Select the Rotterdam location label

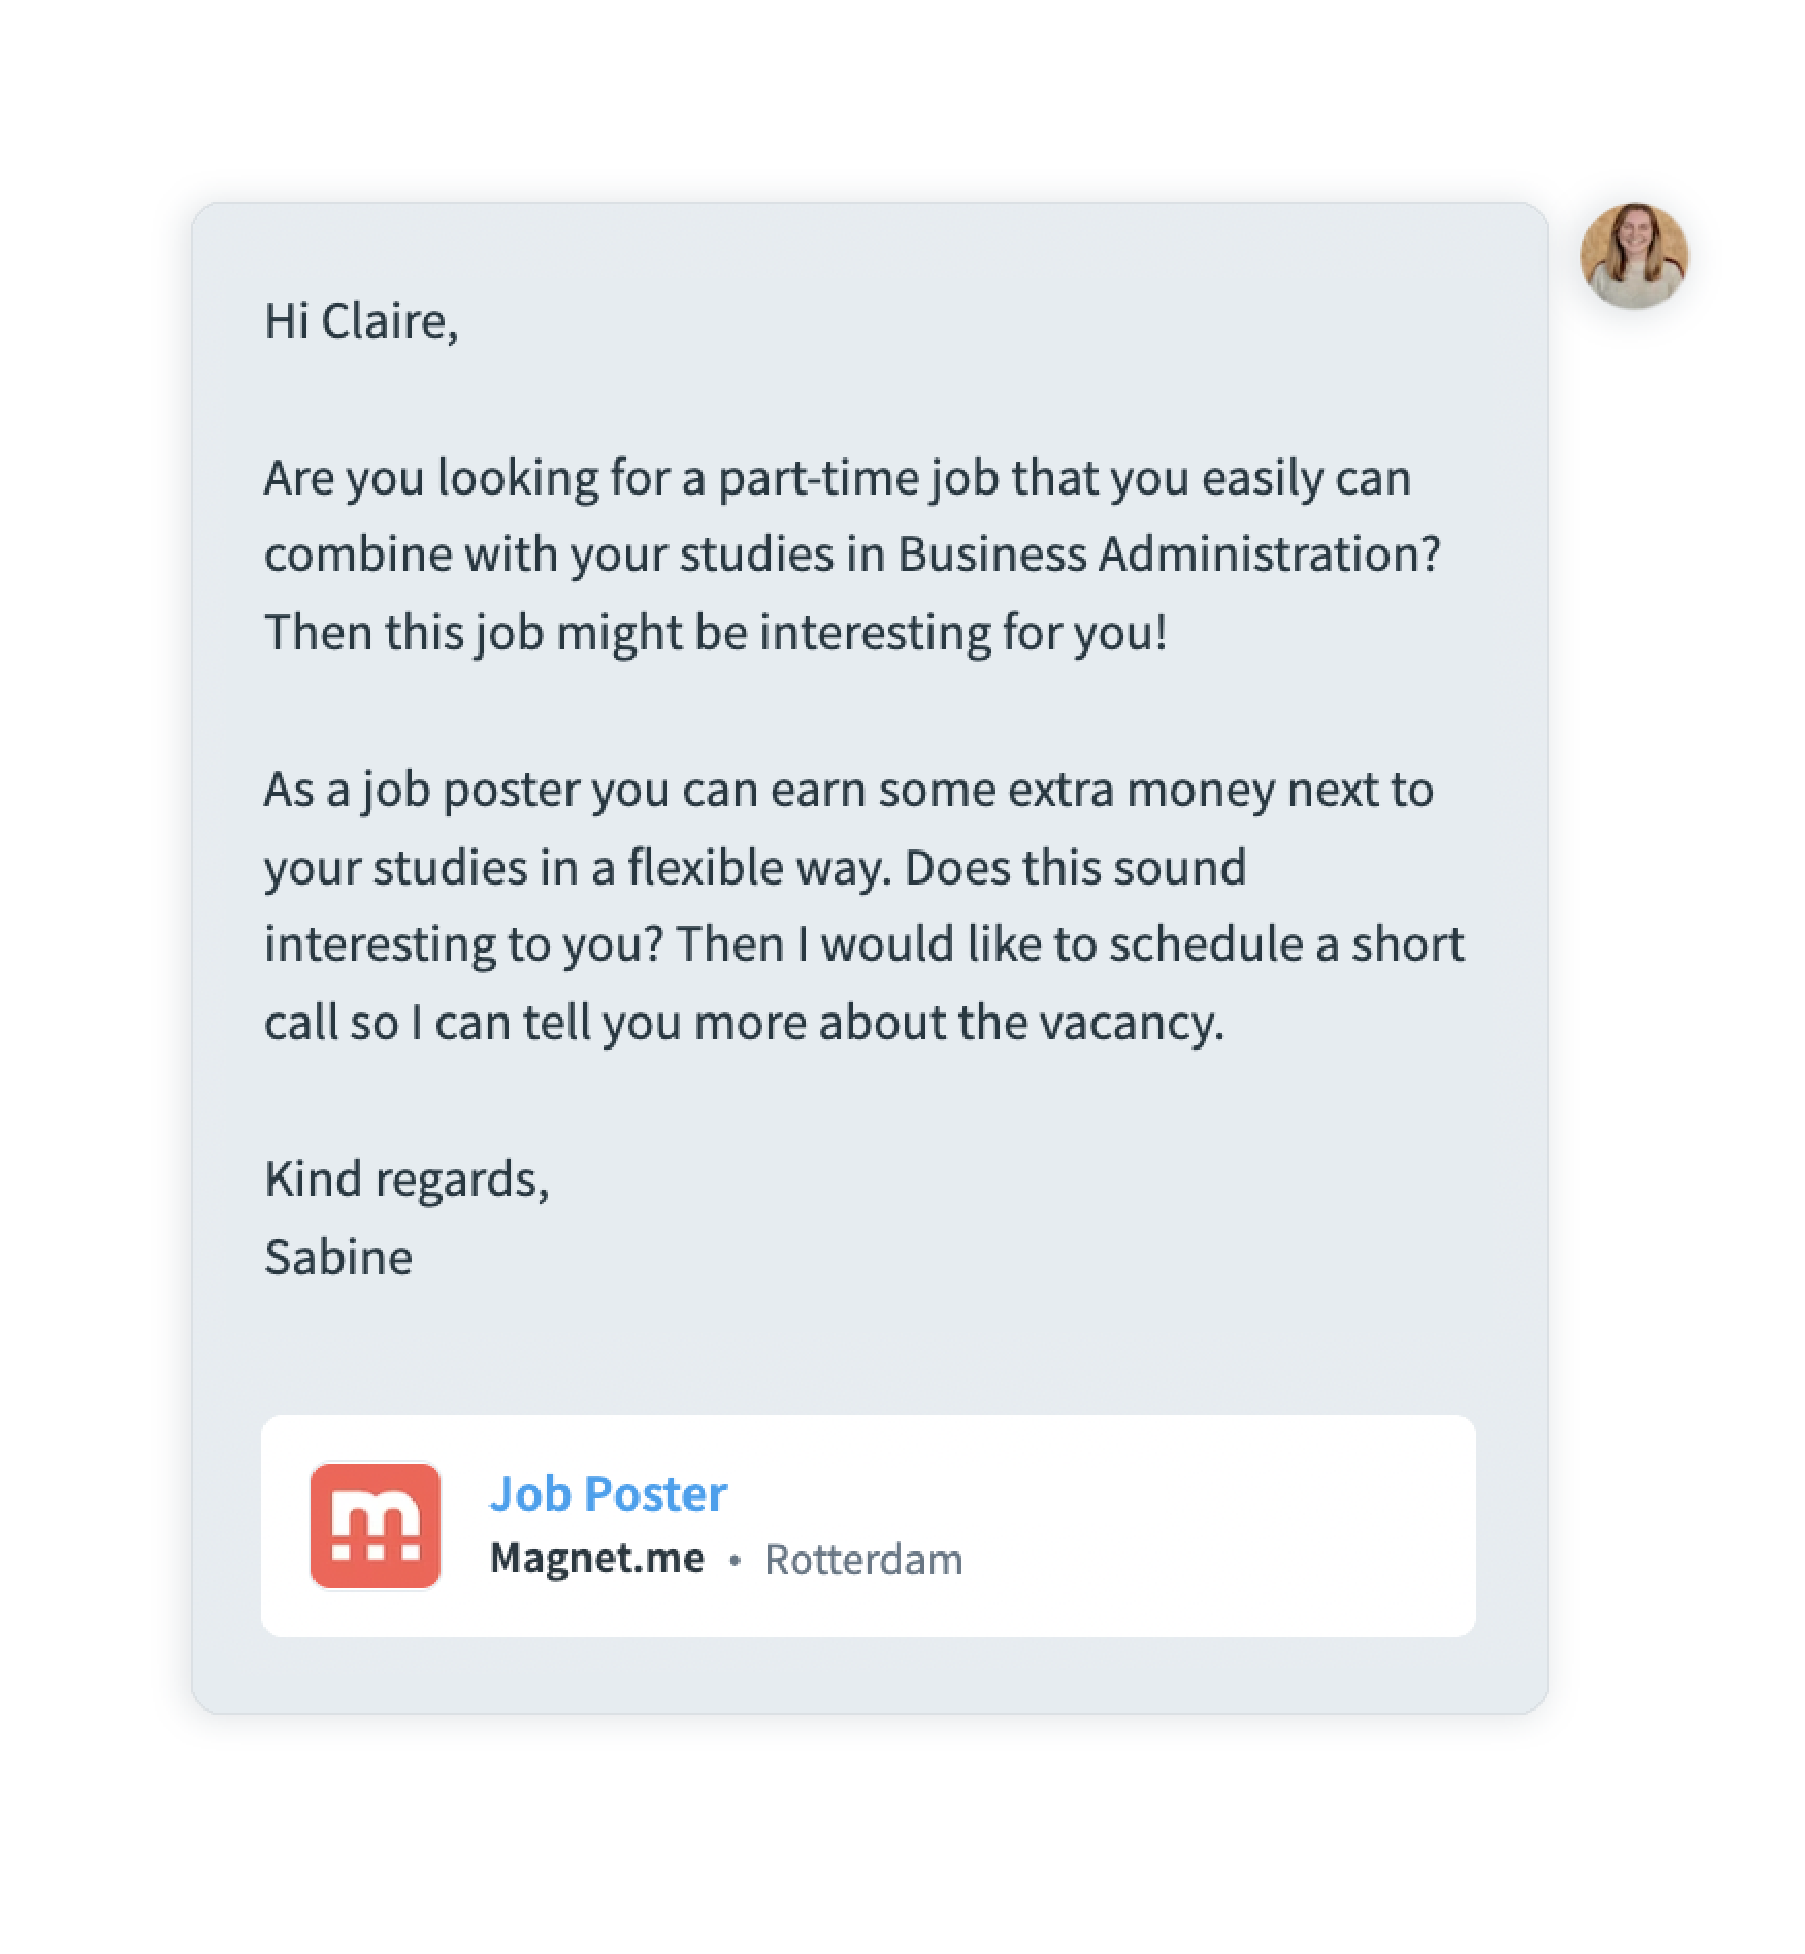(863, 1557)
